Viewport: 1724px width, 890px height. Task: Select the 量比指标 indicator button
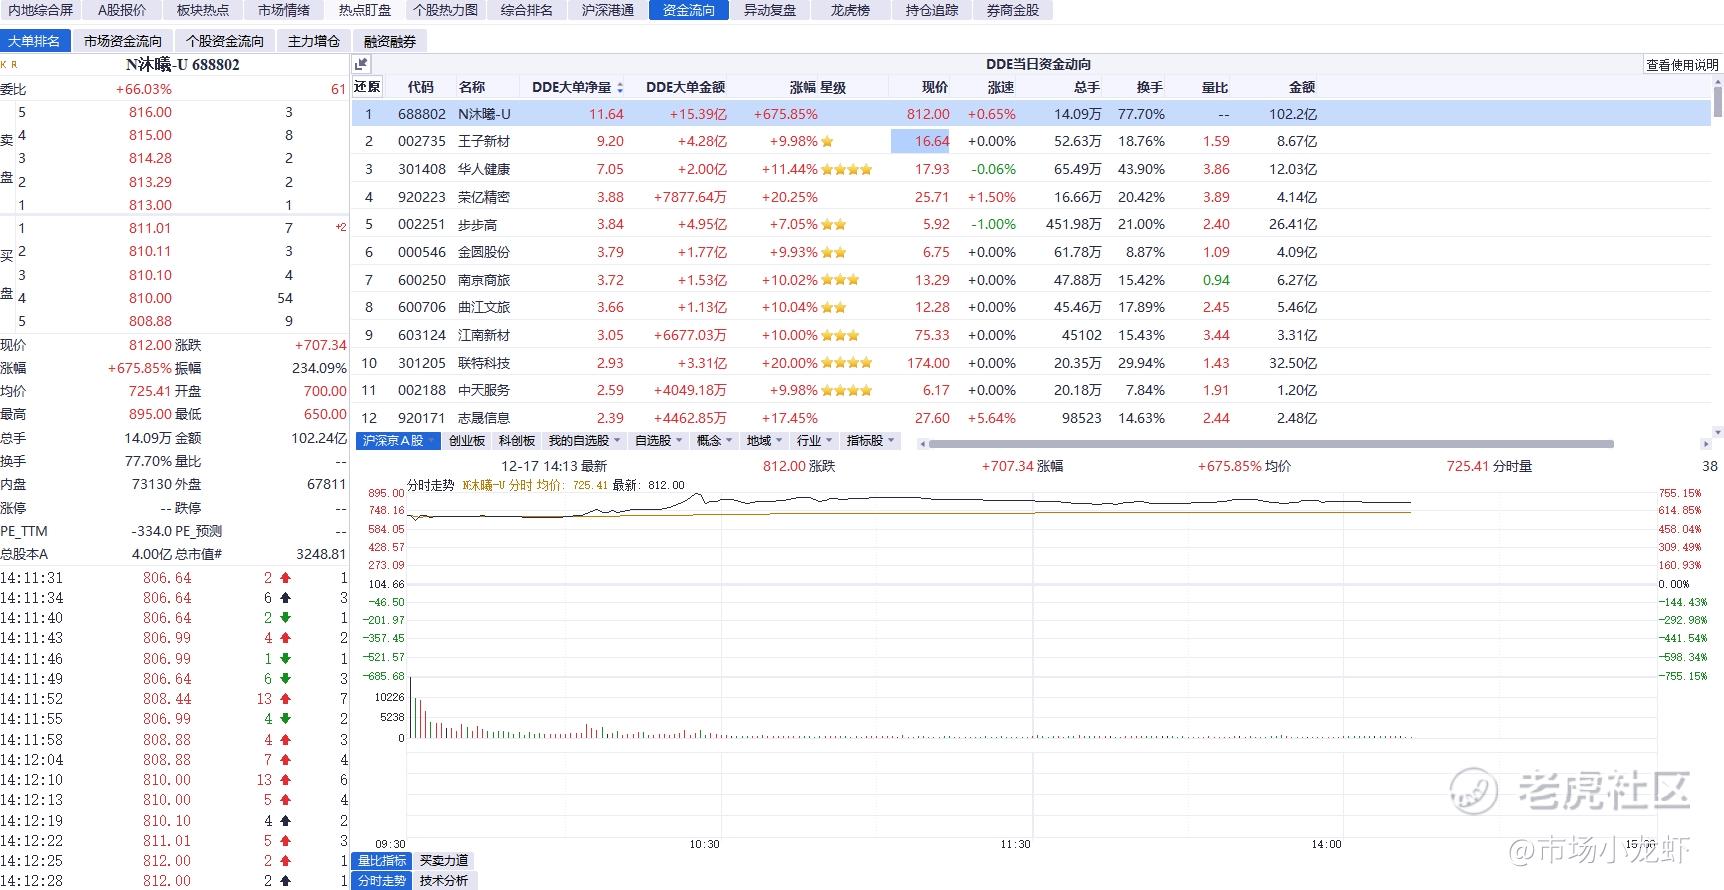[x=382, y=861]
